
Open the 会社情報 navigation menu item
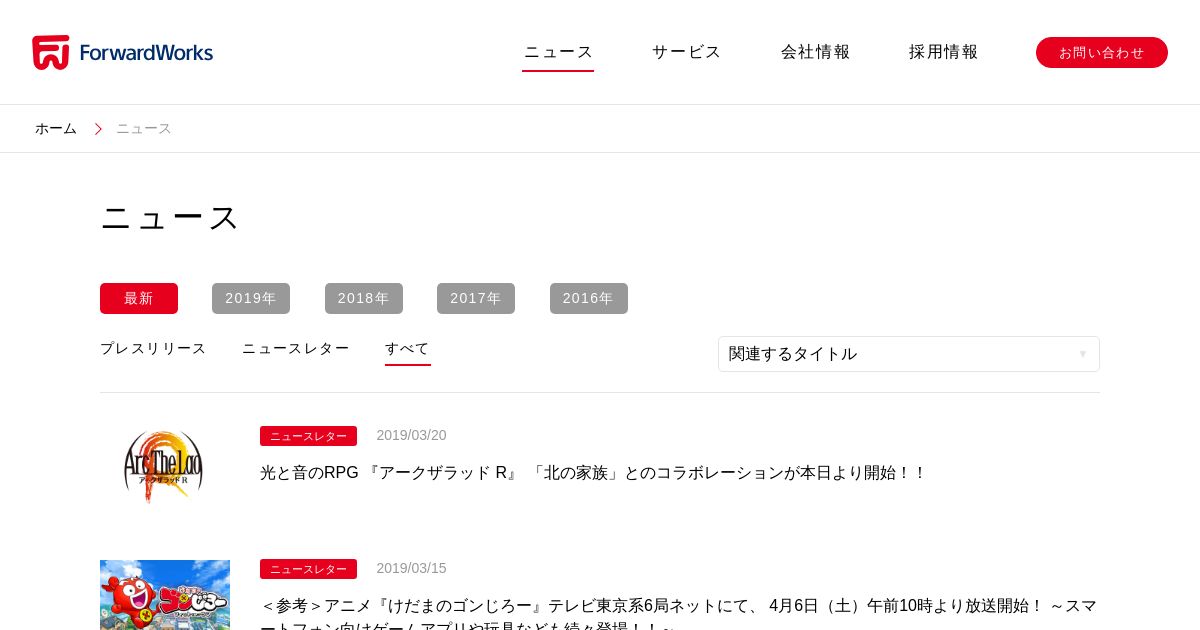click(x=815, y=52)
